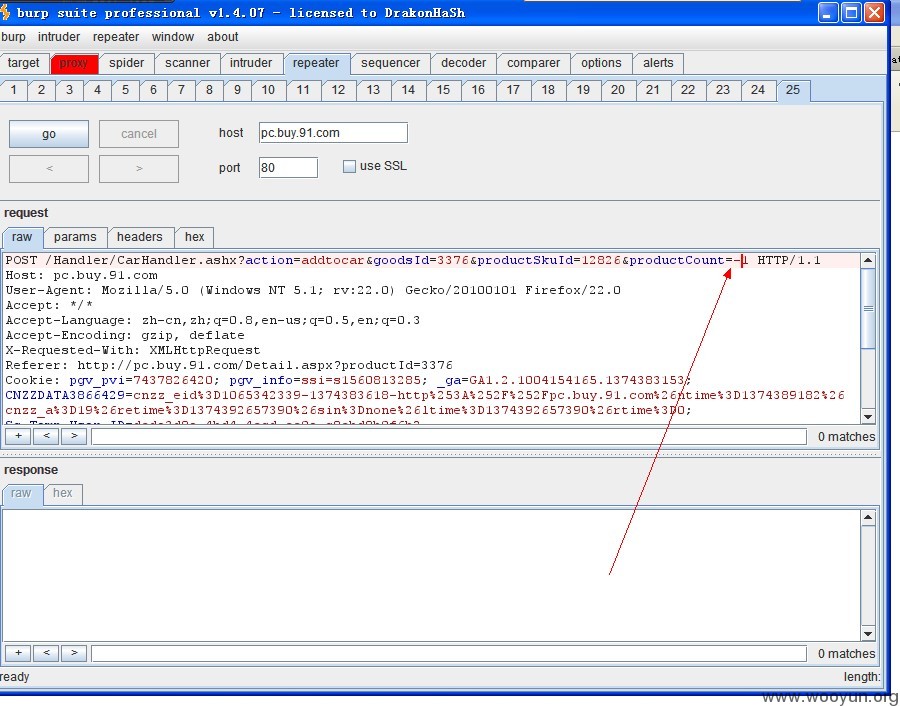Click the response search + options button

[18, 653]
